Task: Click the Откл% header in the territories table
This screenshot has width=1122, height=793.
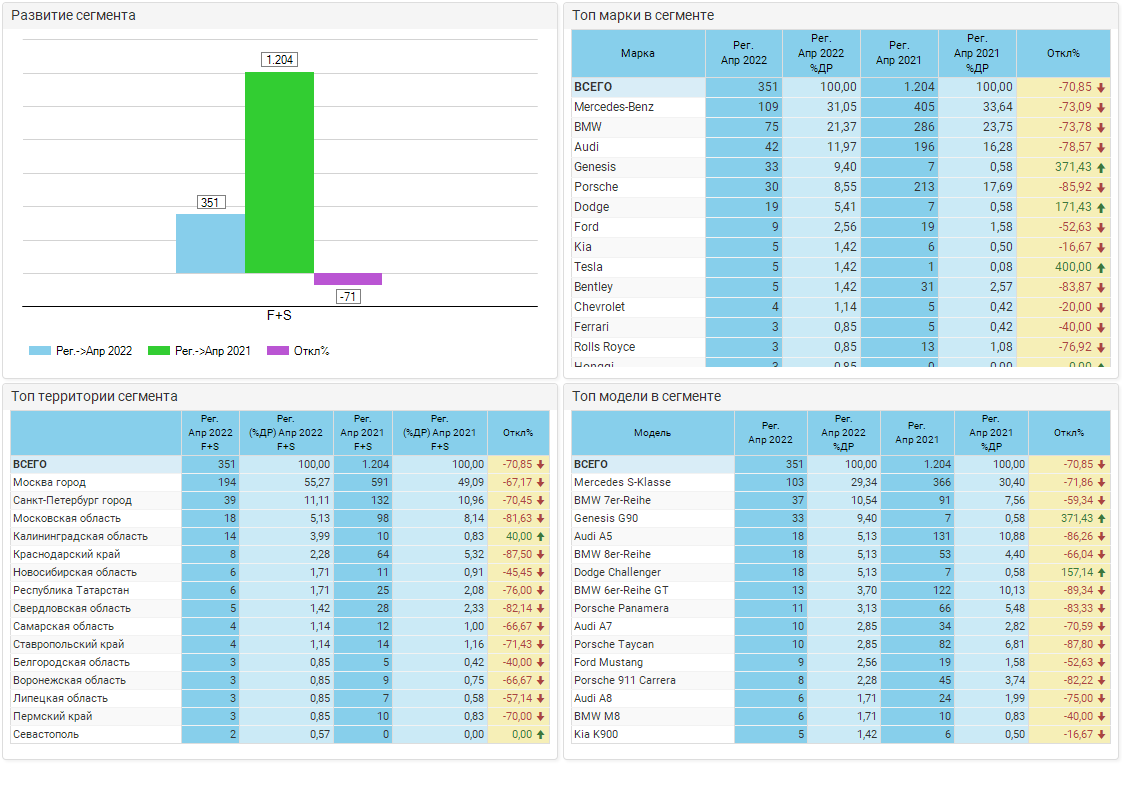Action: tap(518, 433)
